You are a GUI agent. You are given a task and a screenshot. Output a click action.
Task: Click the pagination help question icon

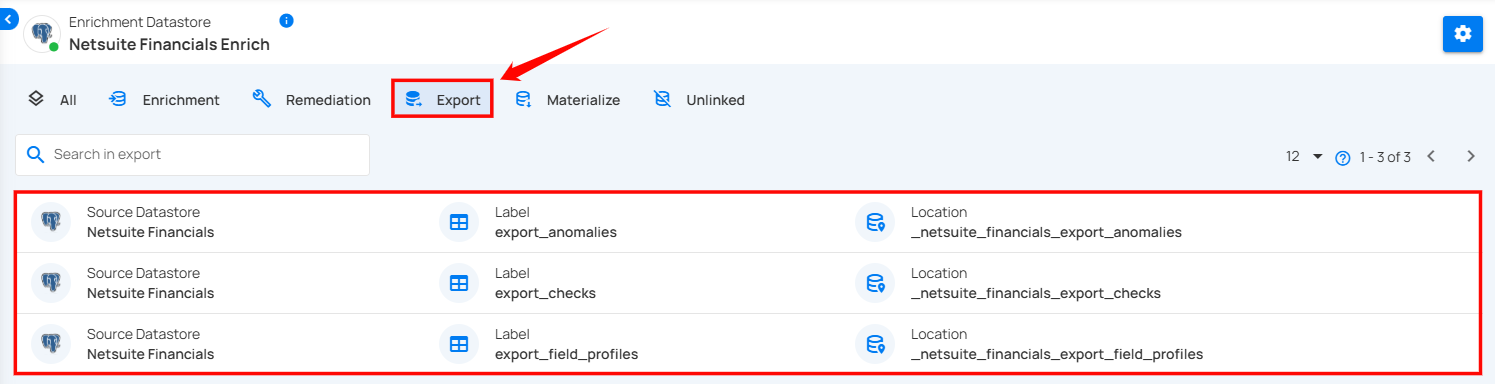click(x=1343, y=158)
